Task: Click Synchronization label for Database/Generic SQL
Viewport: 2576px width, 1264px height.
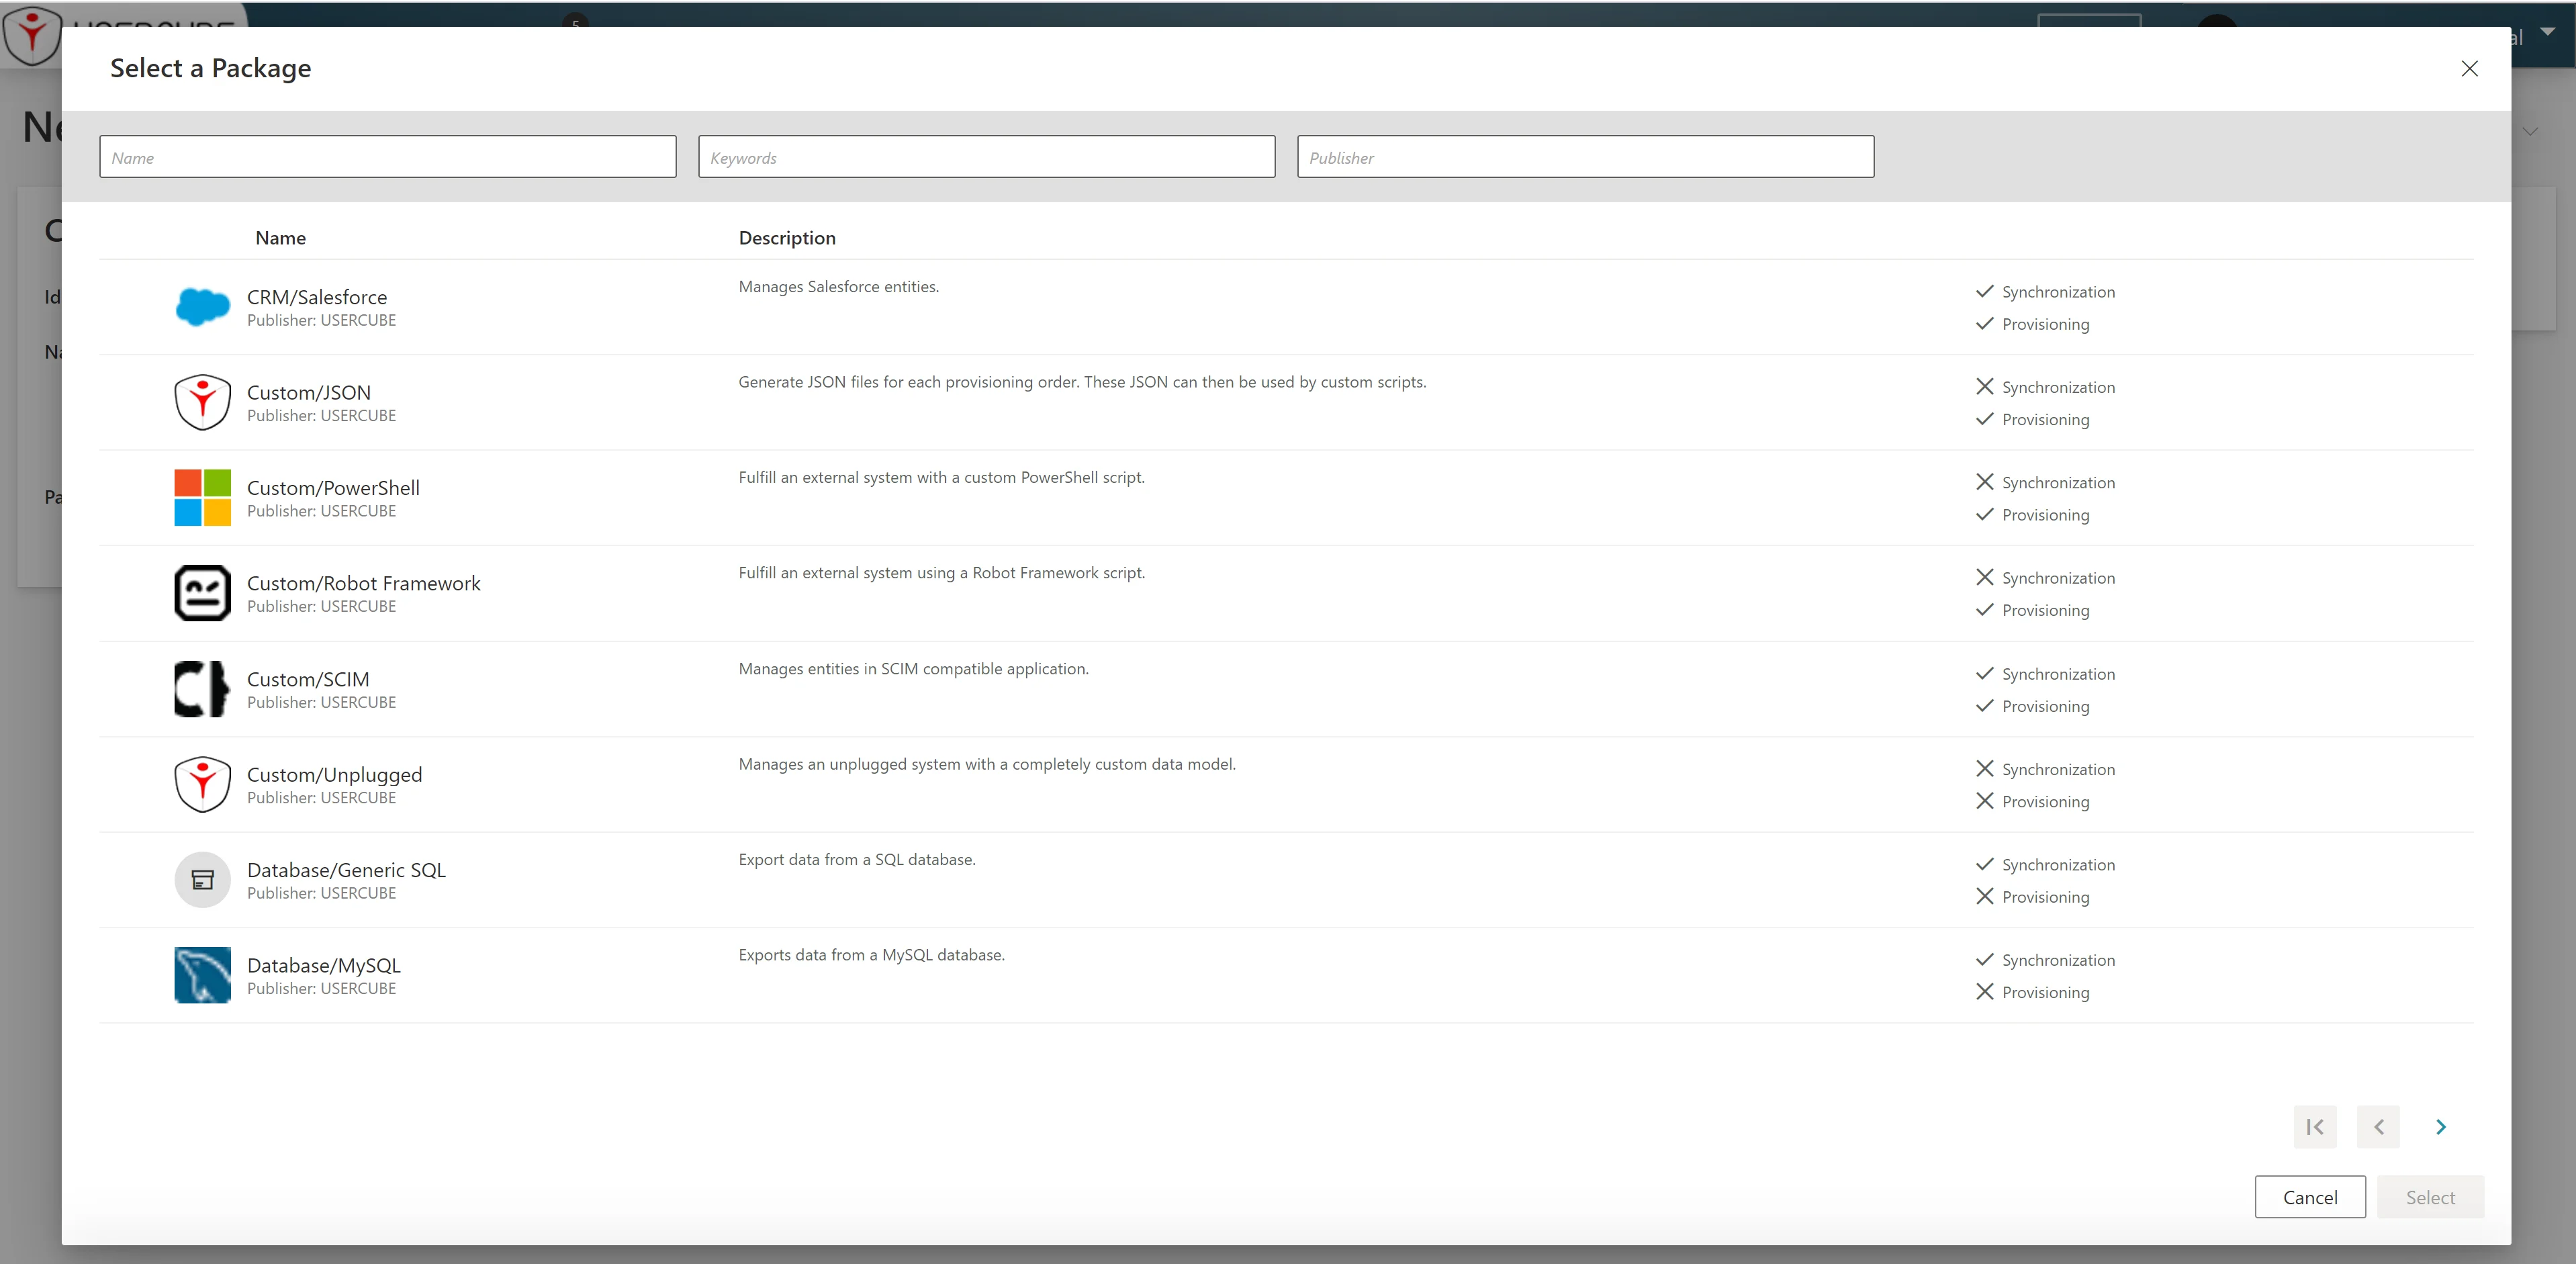Action: (x=2058, y=865)
